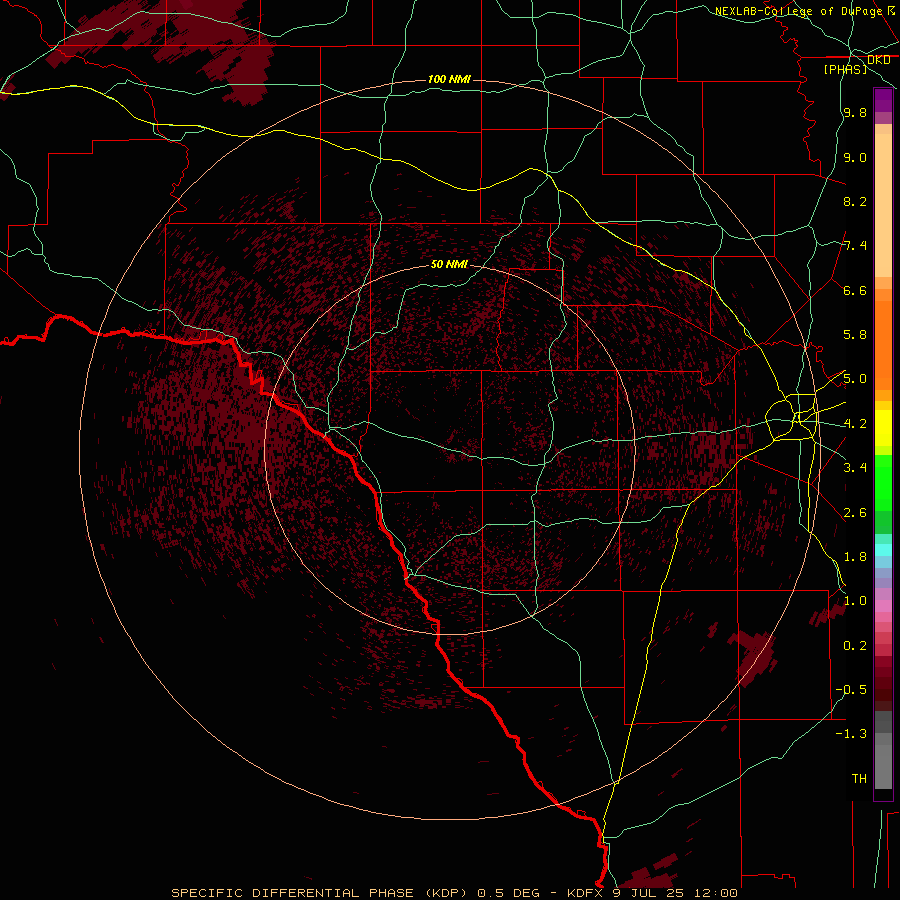Click the 5.0 scale value
The height and width of the screenshot is (900, 900).
pyautogui.click(x=855, y=379)
